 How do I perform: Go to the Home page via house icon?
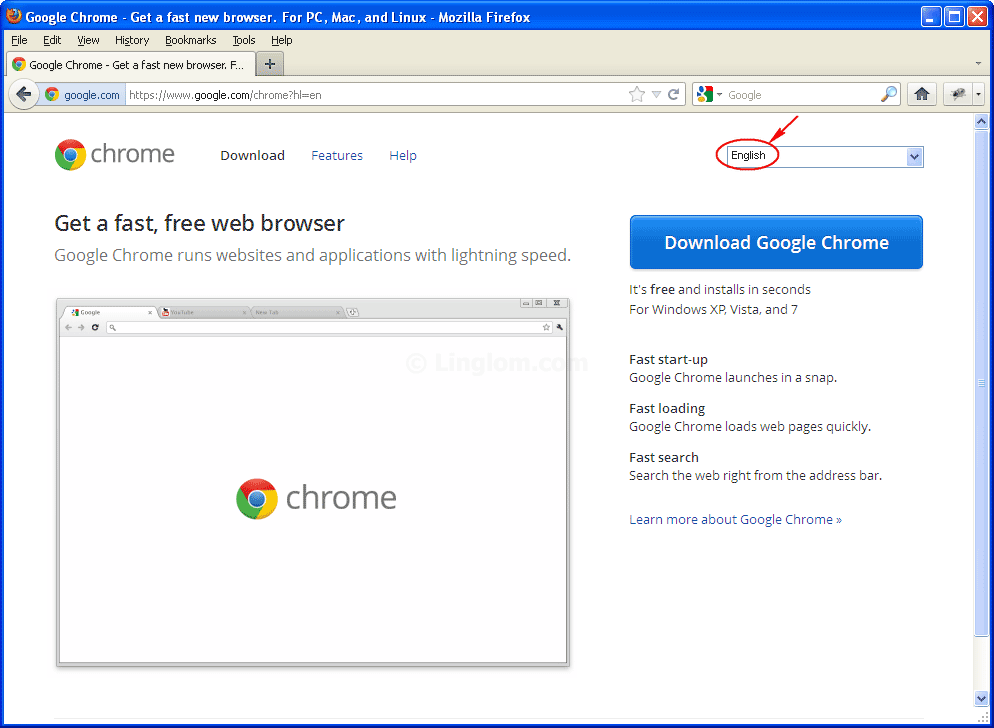coord(922,94)
